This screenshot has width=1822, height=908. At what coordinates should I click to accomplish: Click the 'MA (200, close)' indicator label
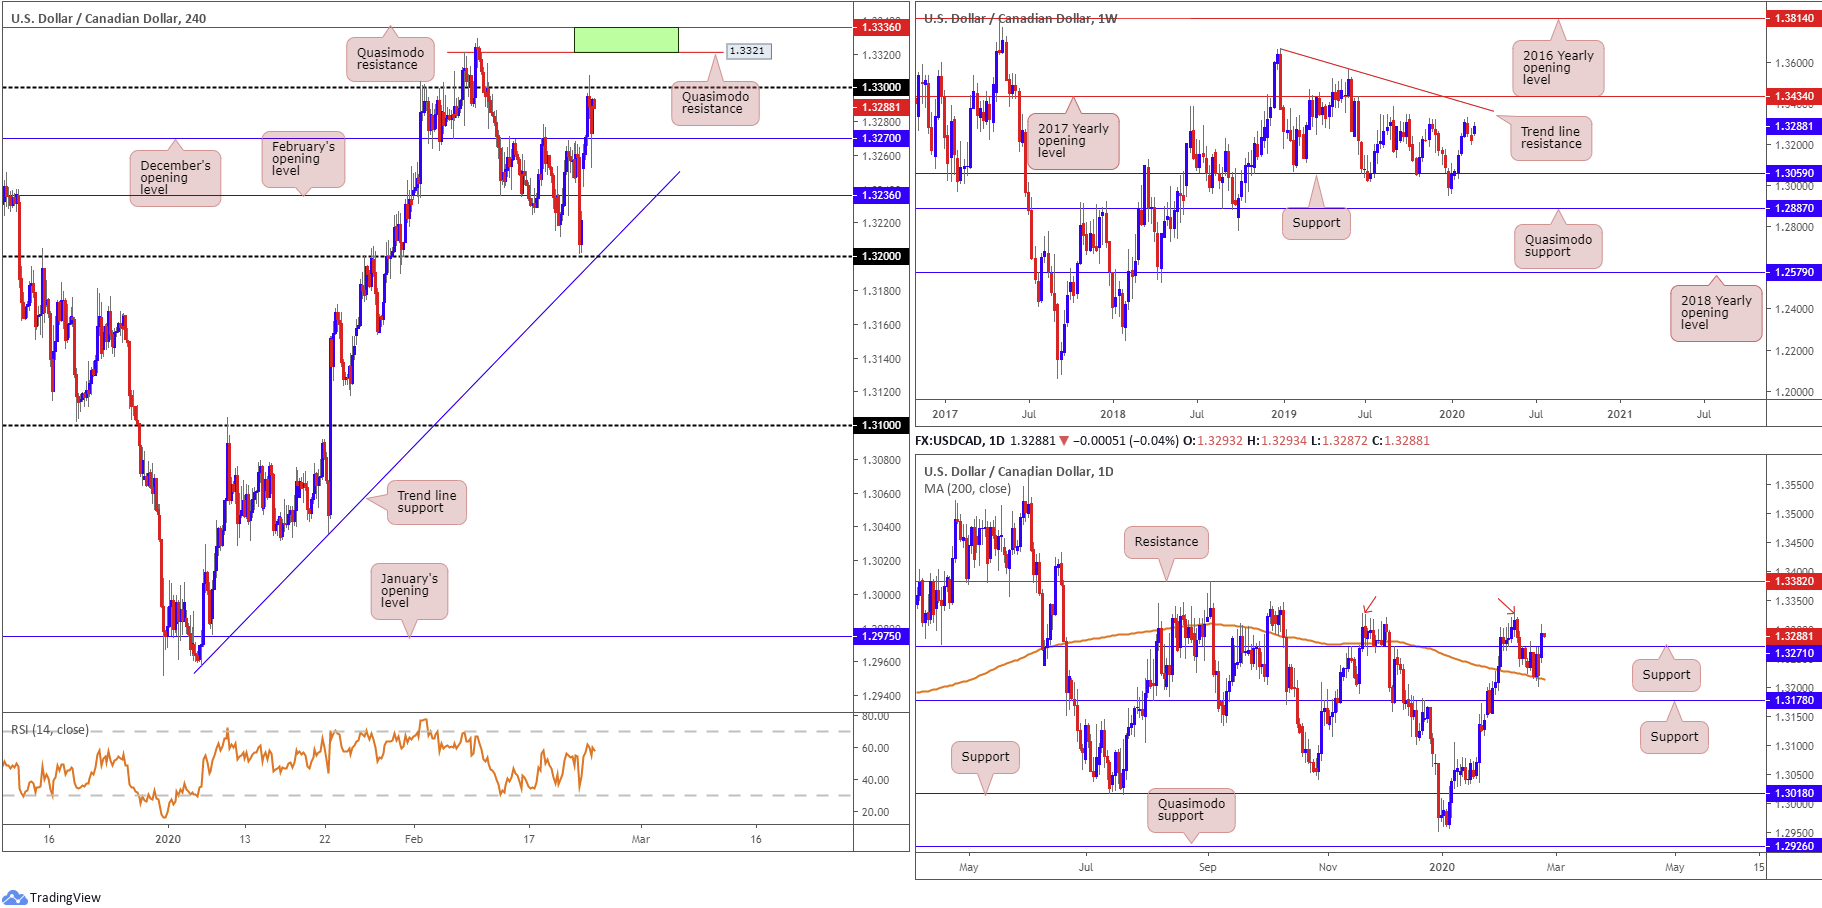[967, 489]
